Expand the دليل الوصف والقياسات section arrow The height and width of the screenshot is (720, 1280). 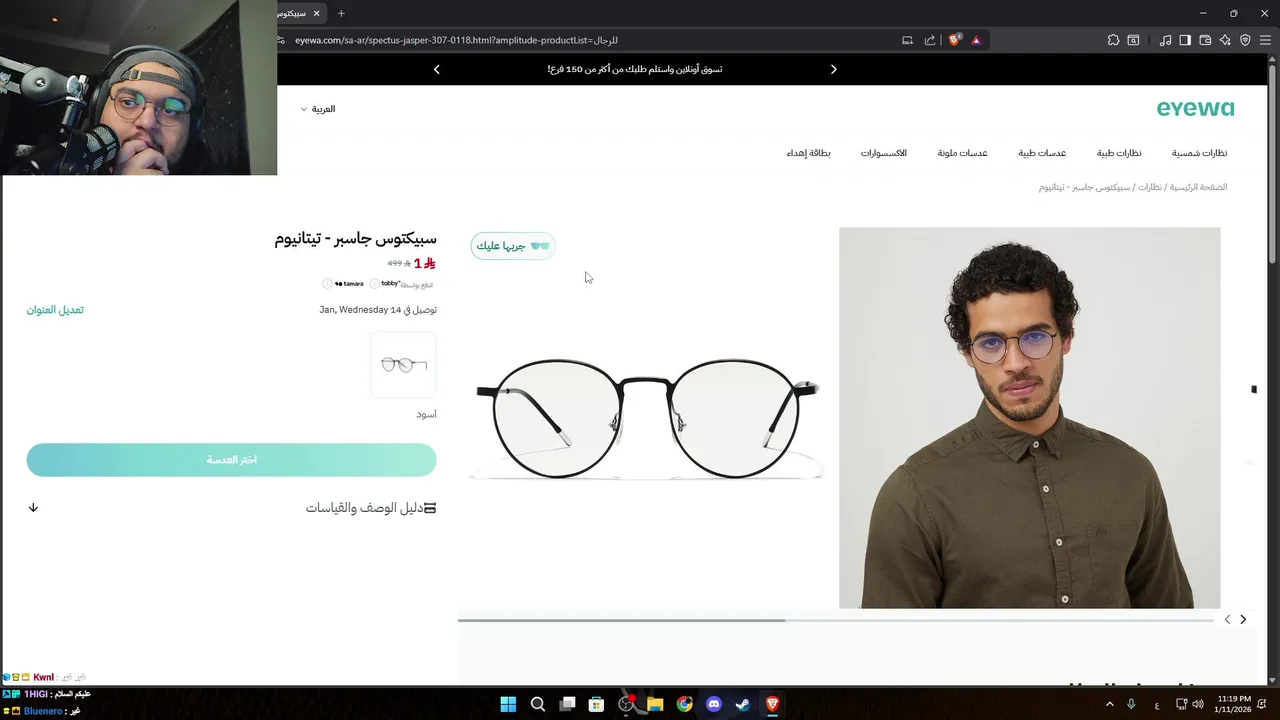pos(33,508)
